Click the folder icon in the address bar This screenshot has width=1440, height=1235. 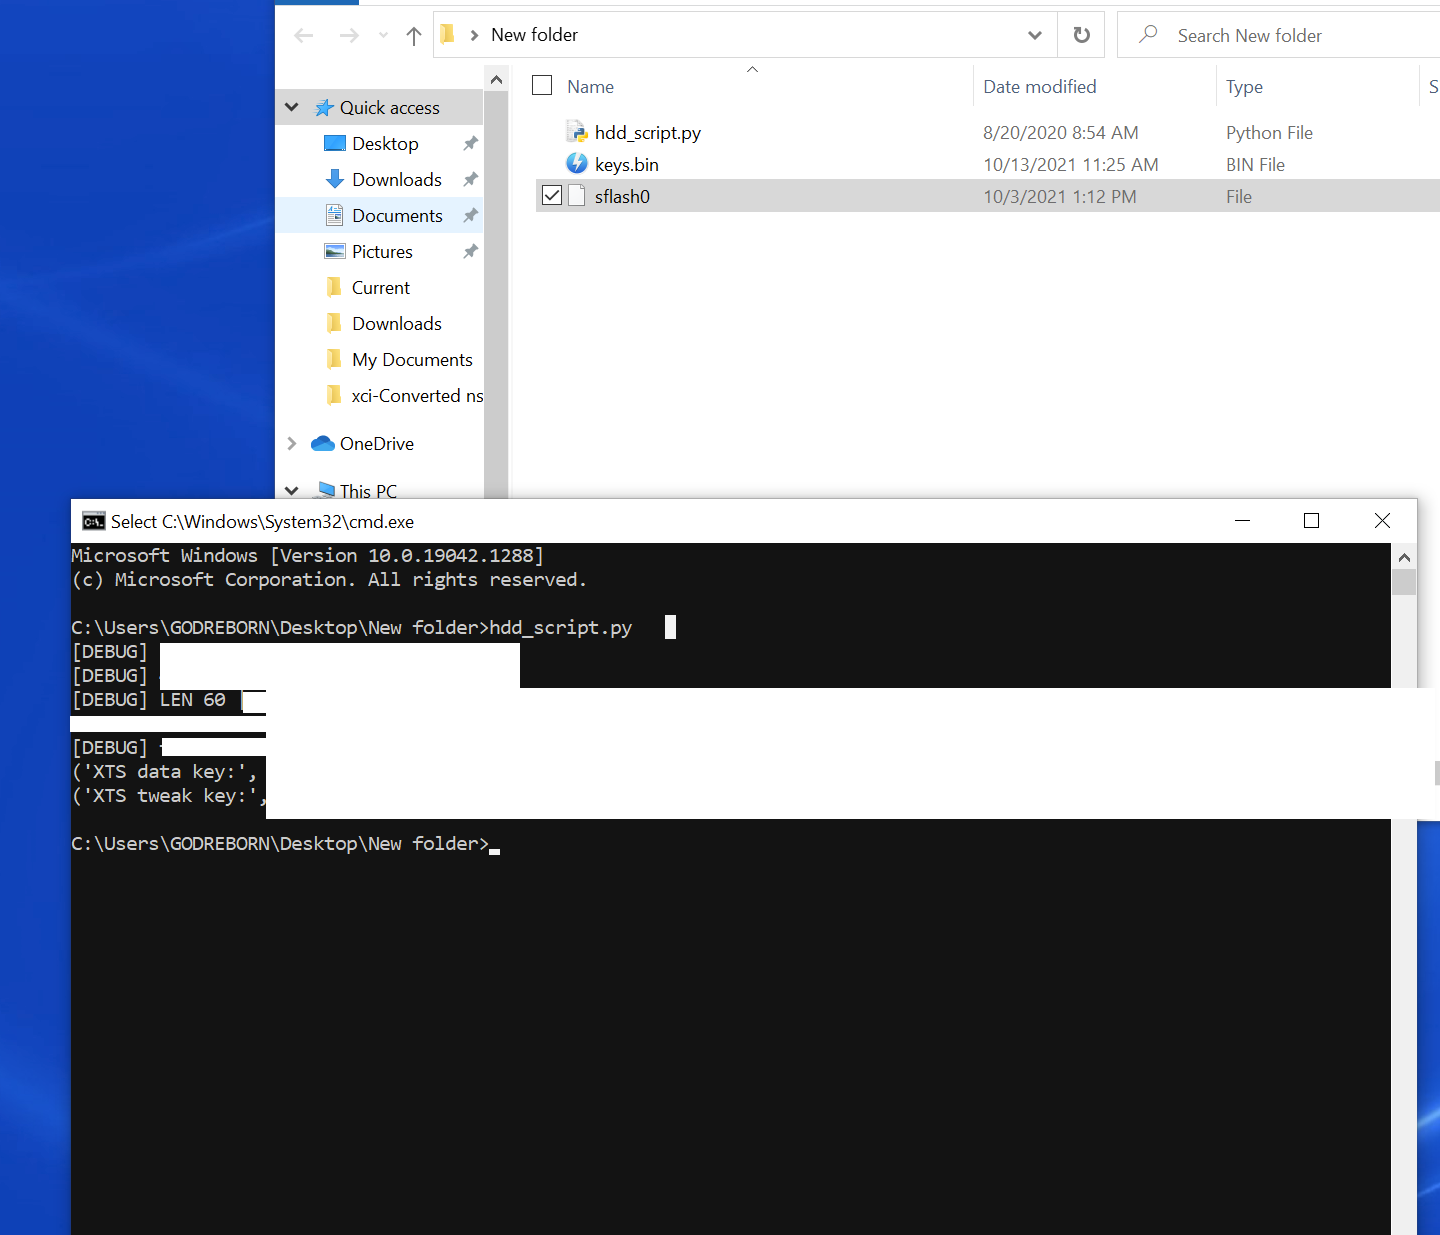(x=448, y=35)
